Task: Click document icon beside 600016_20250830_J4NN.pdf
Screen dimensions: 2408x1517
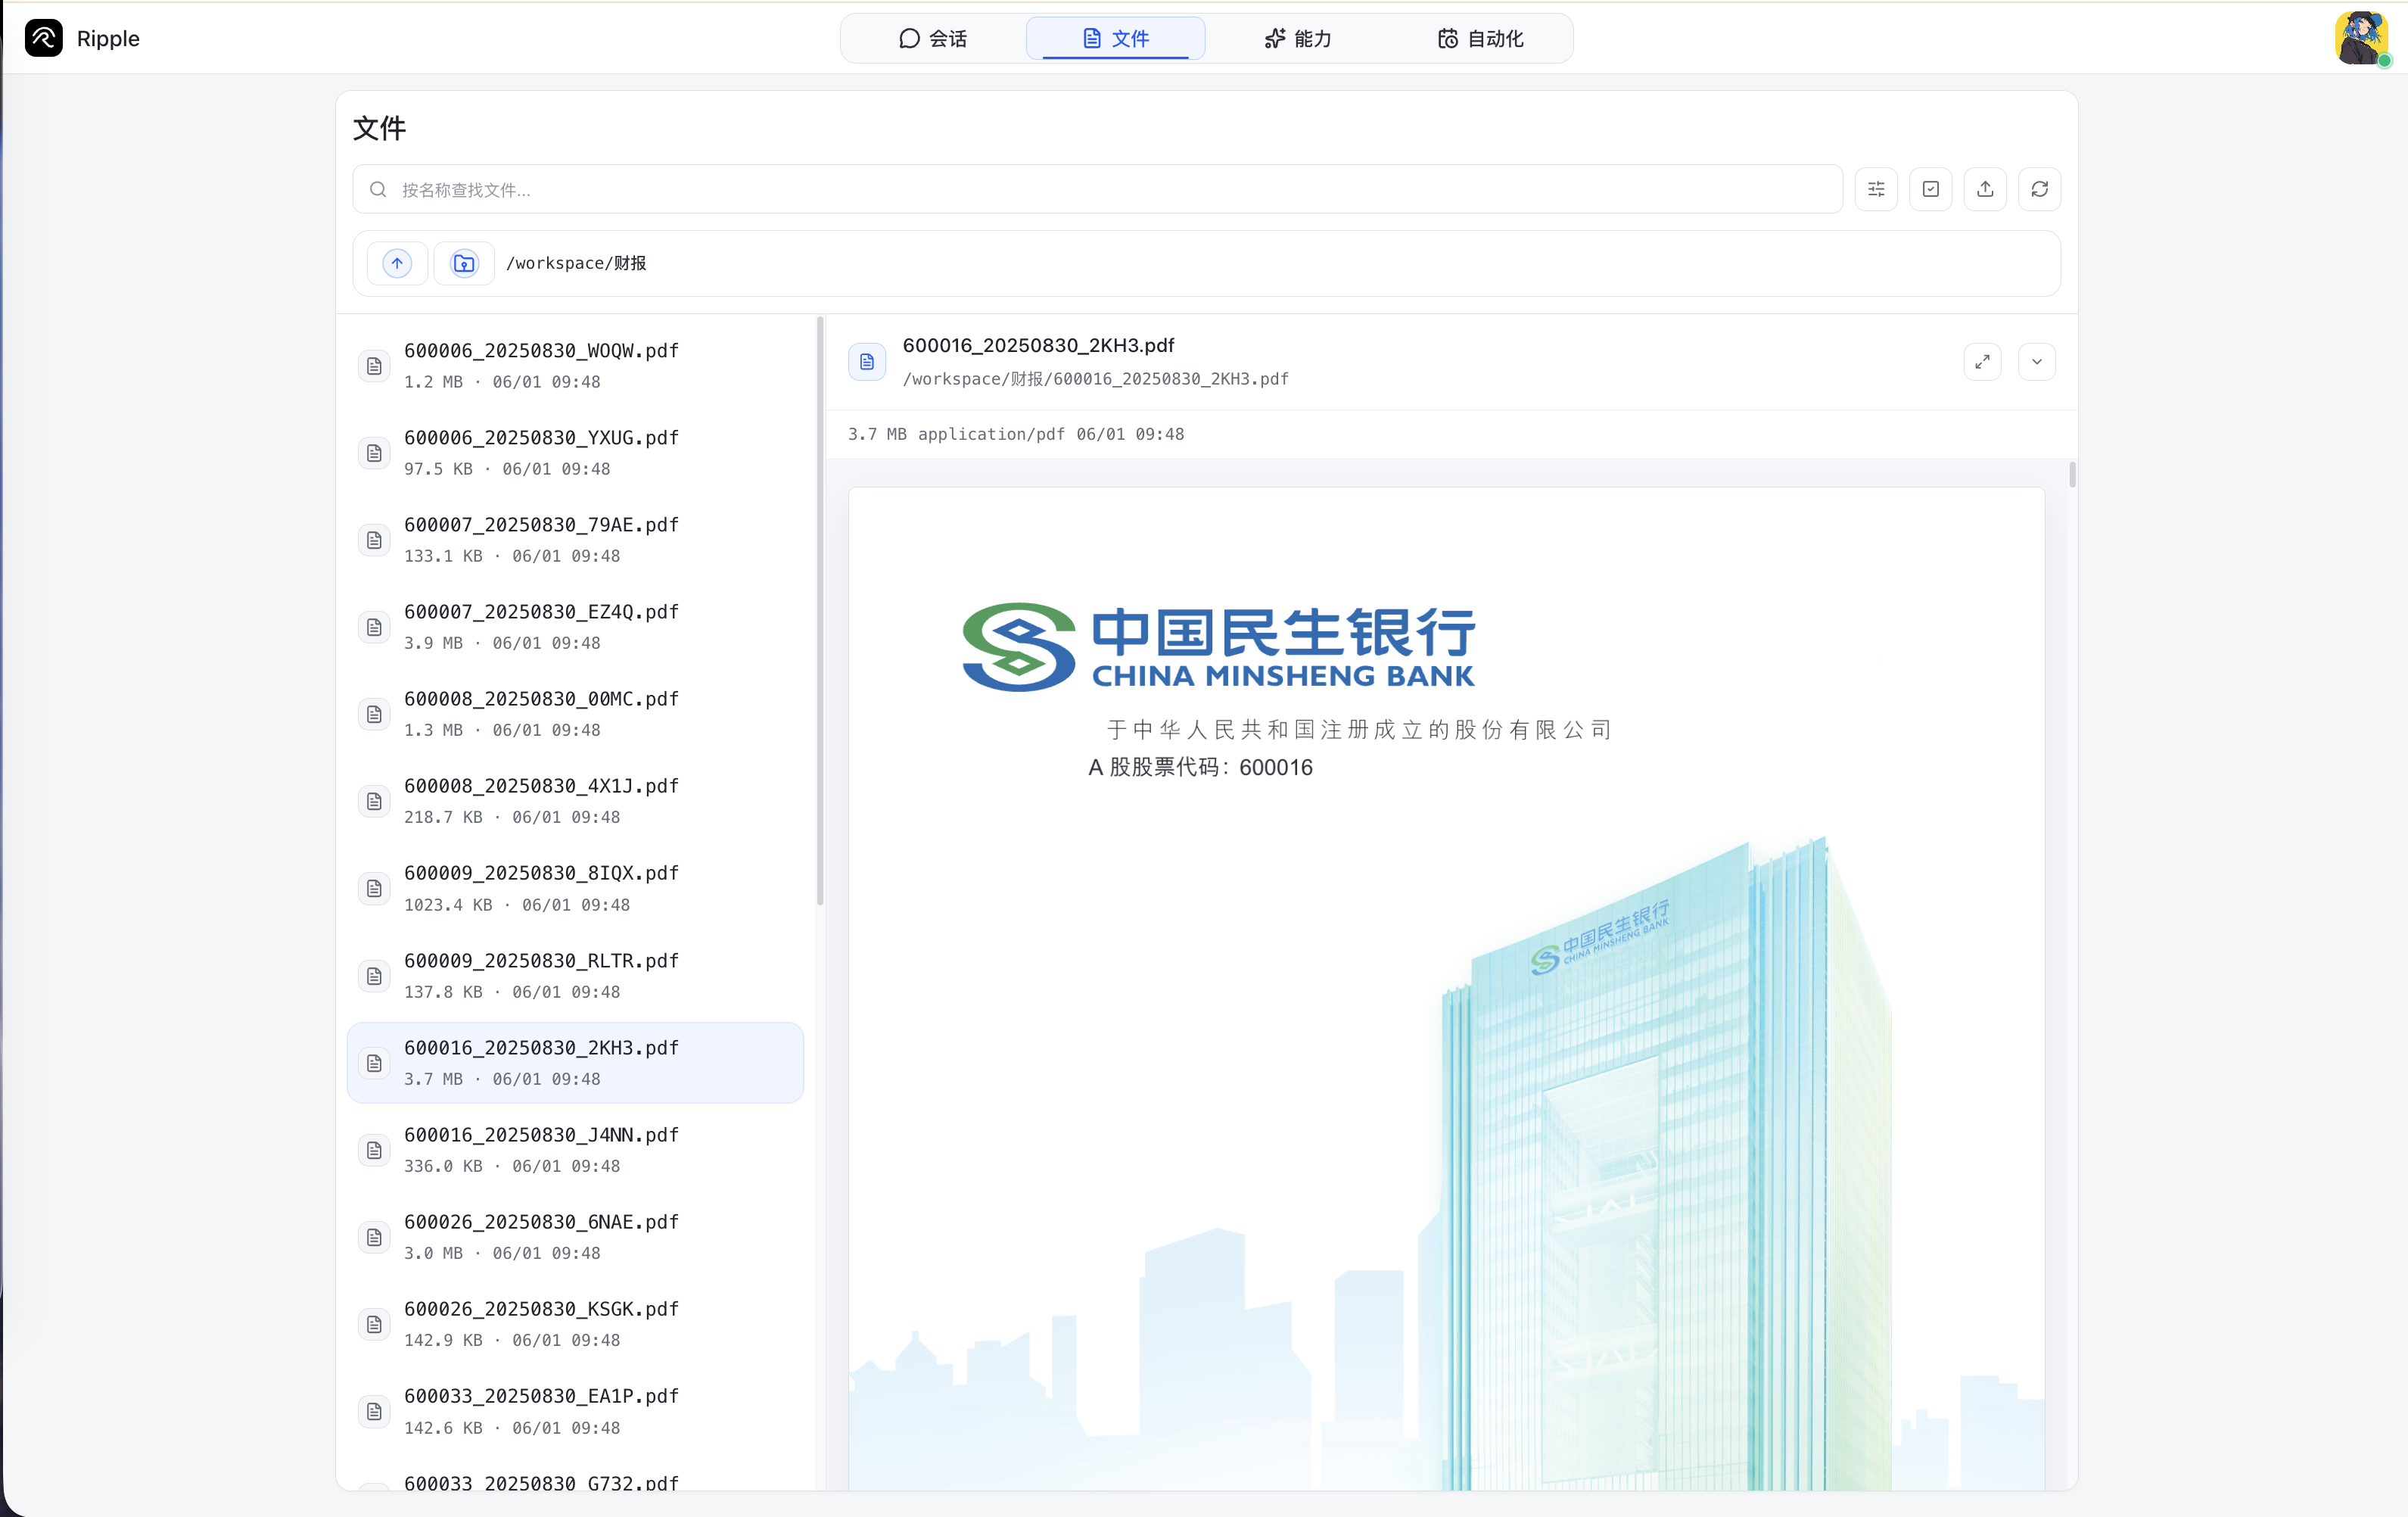Action: pyautogui.click(x=374, y=1150)
